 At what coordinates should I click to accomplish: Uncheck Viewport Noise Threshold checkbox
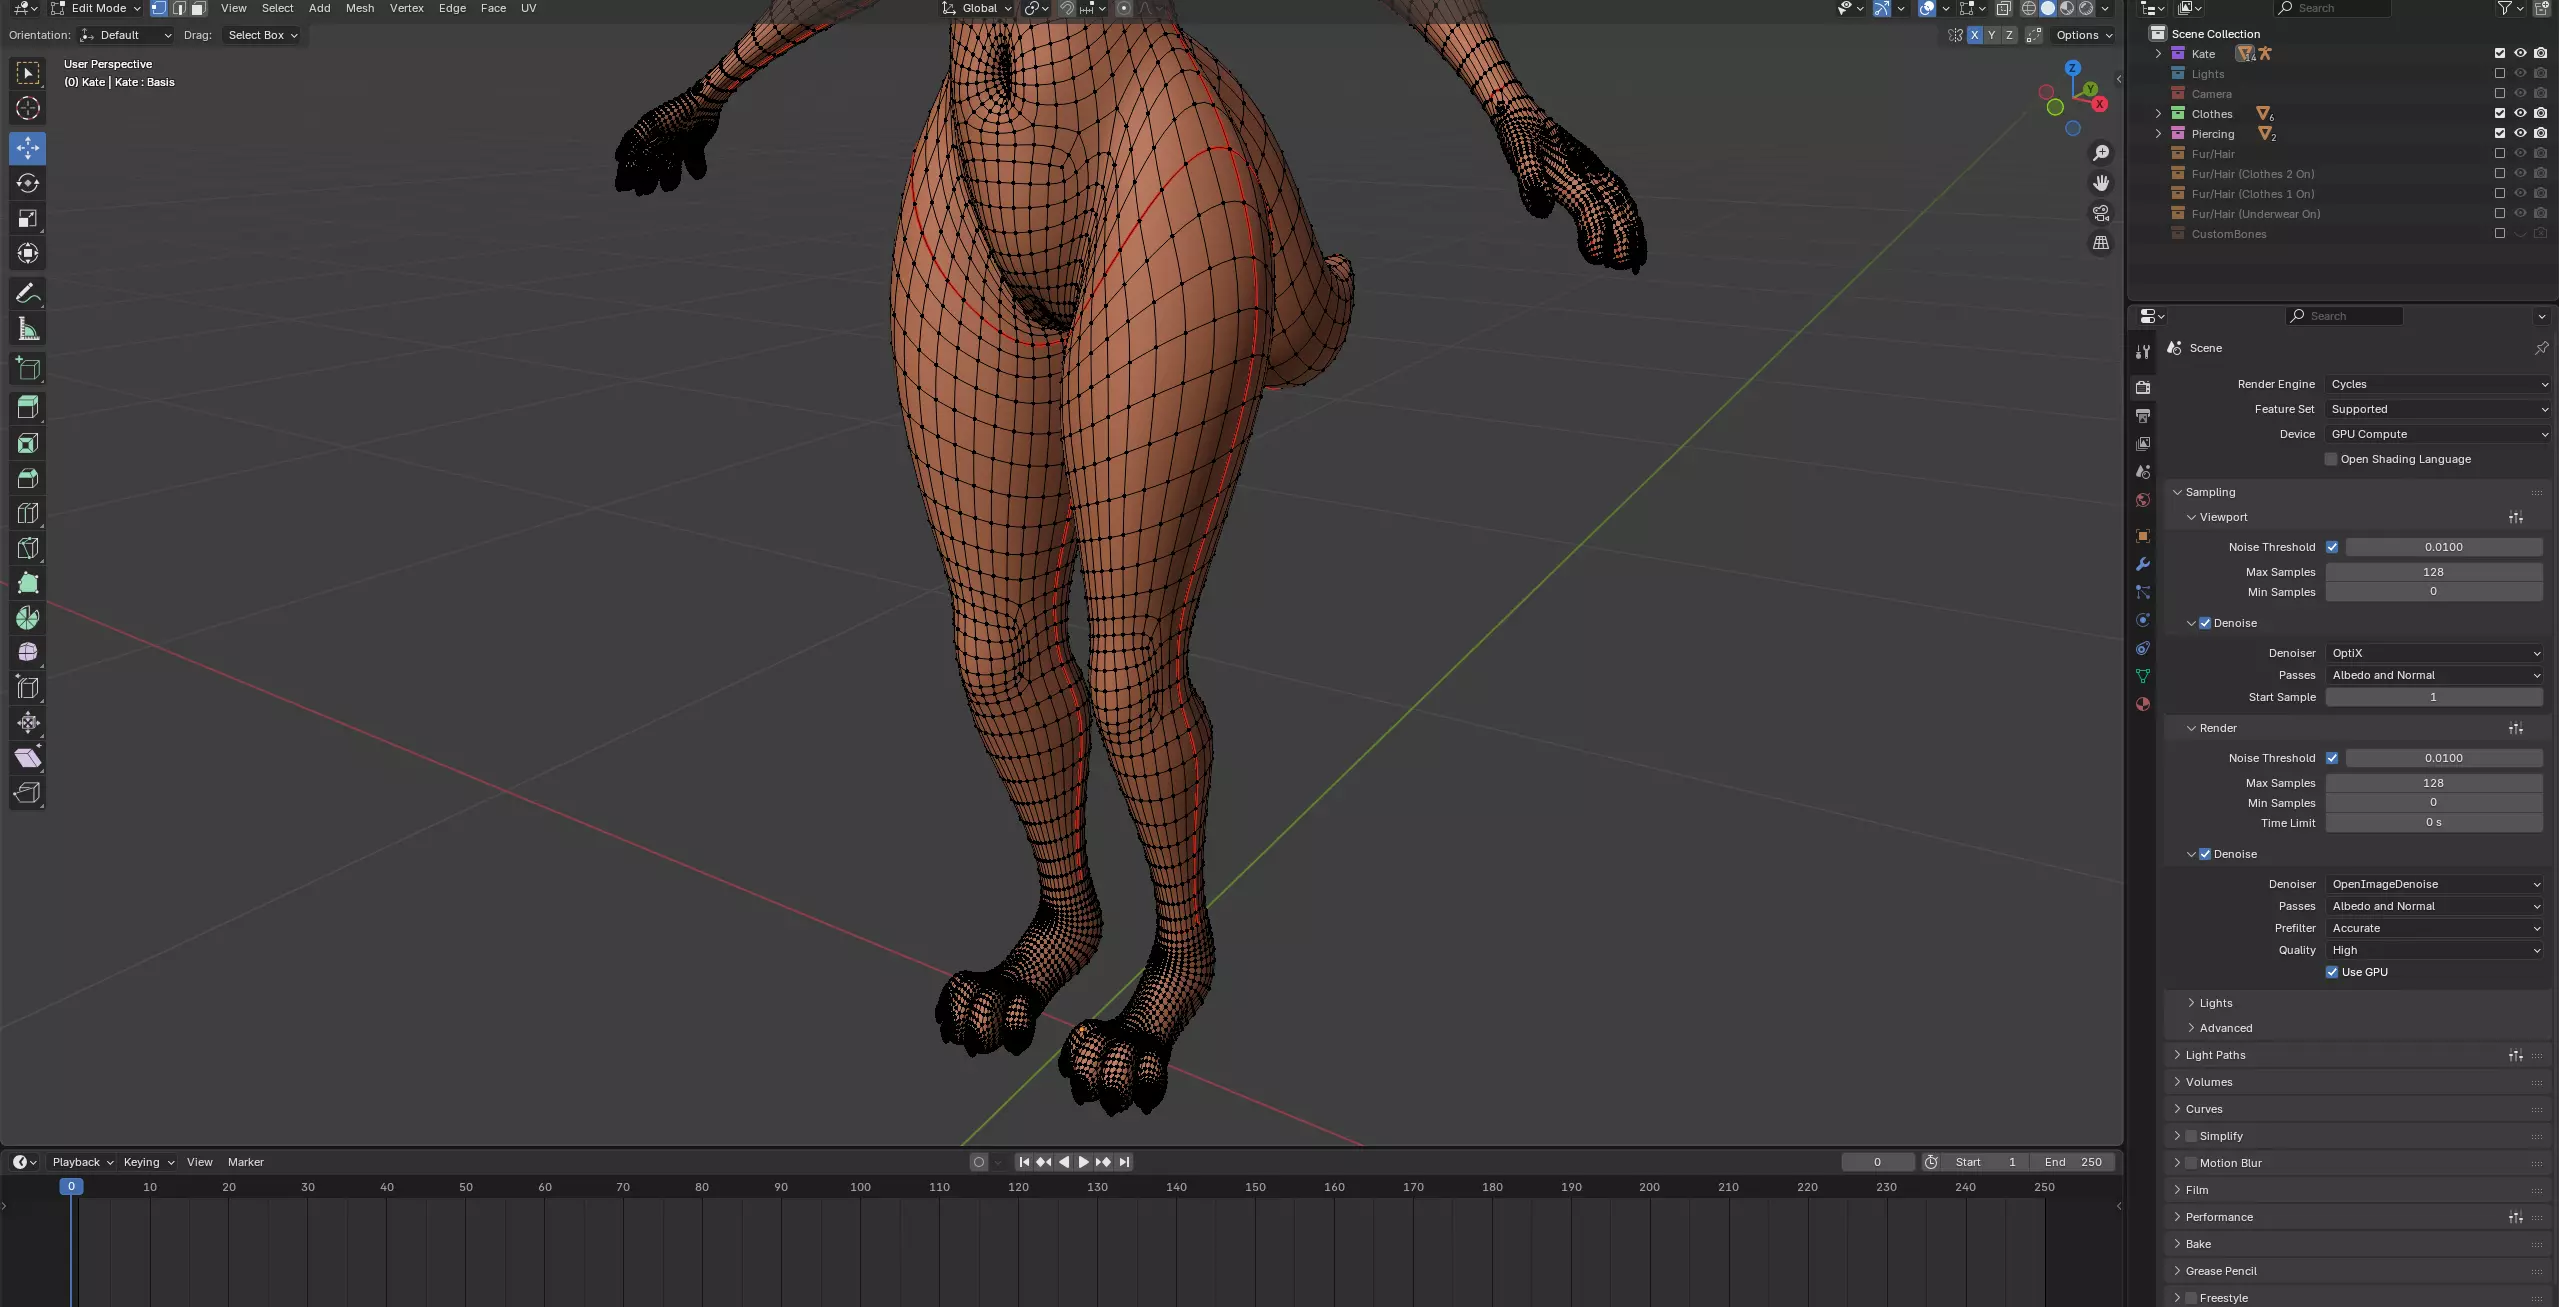tap(2332, 547)
